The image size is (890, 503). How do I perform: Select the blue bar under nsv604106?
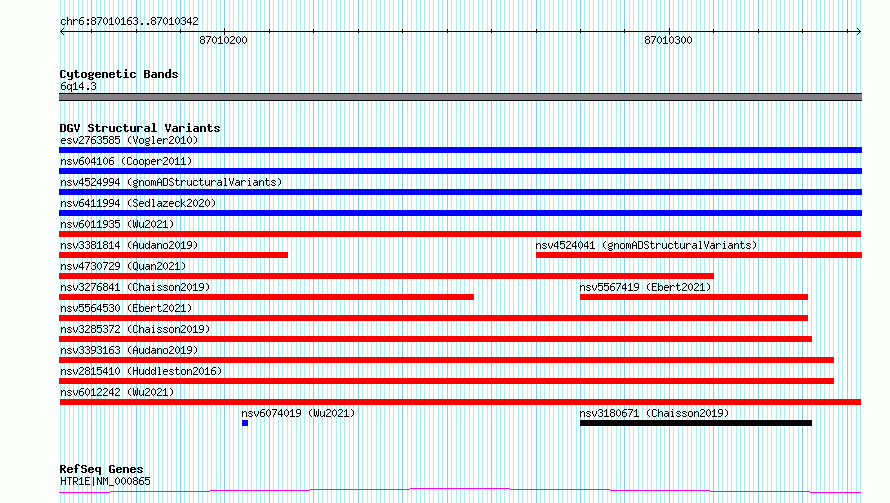(x=460, y=171)
